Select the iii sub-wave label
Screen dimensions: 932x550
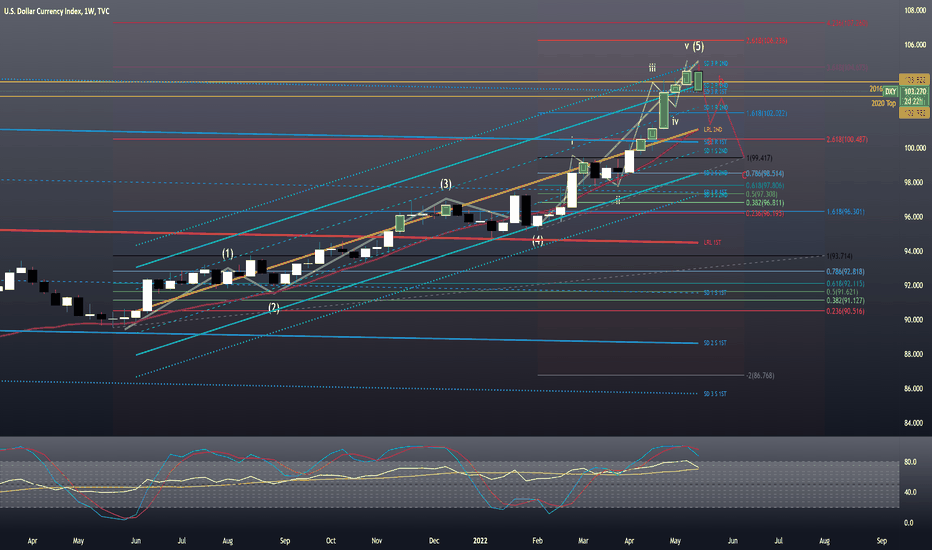coord(652,68)
